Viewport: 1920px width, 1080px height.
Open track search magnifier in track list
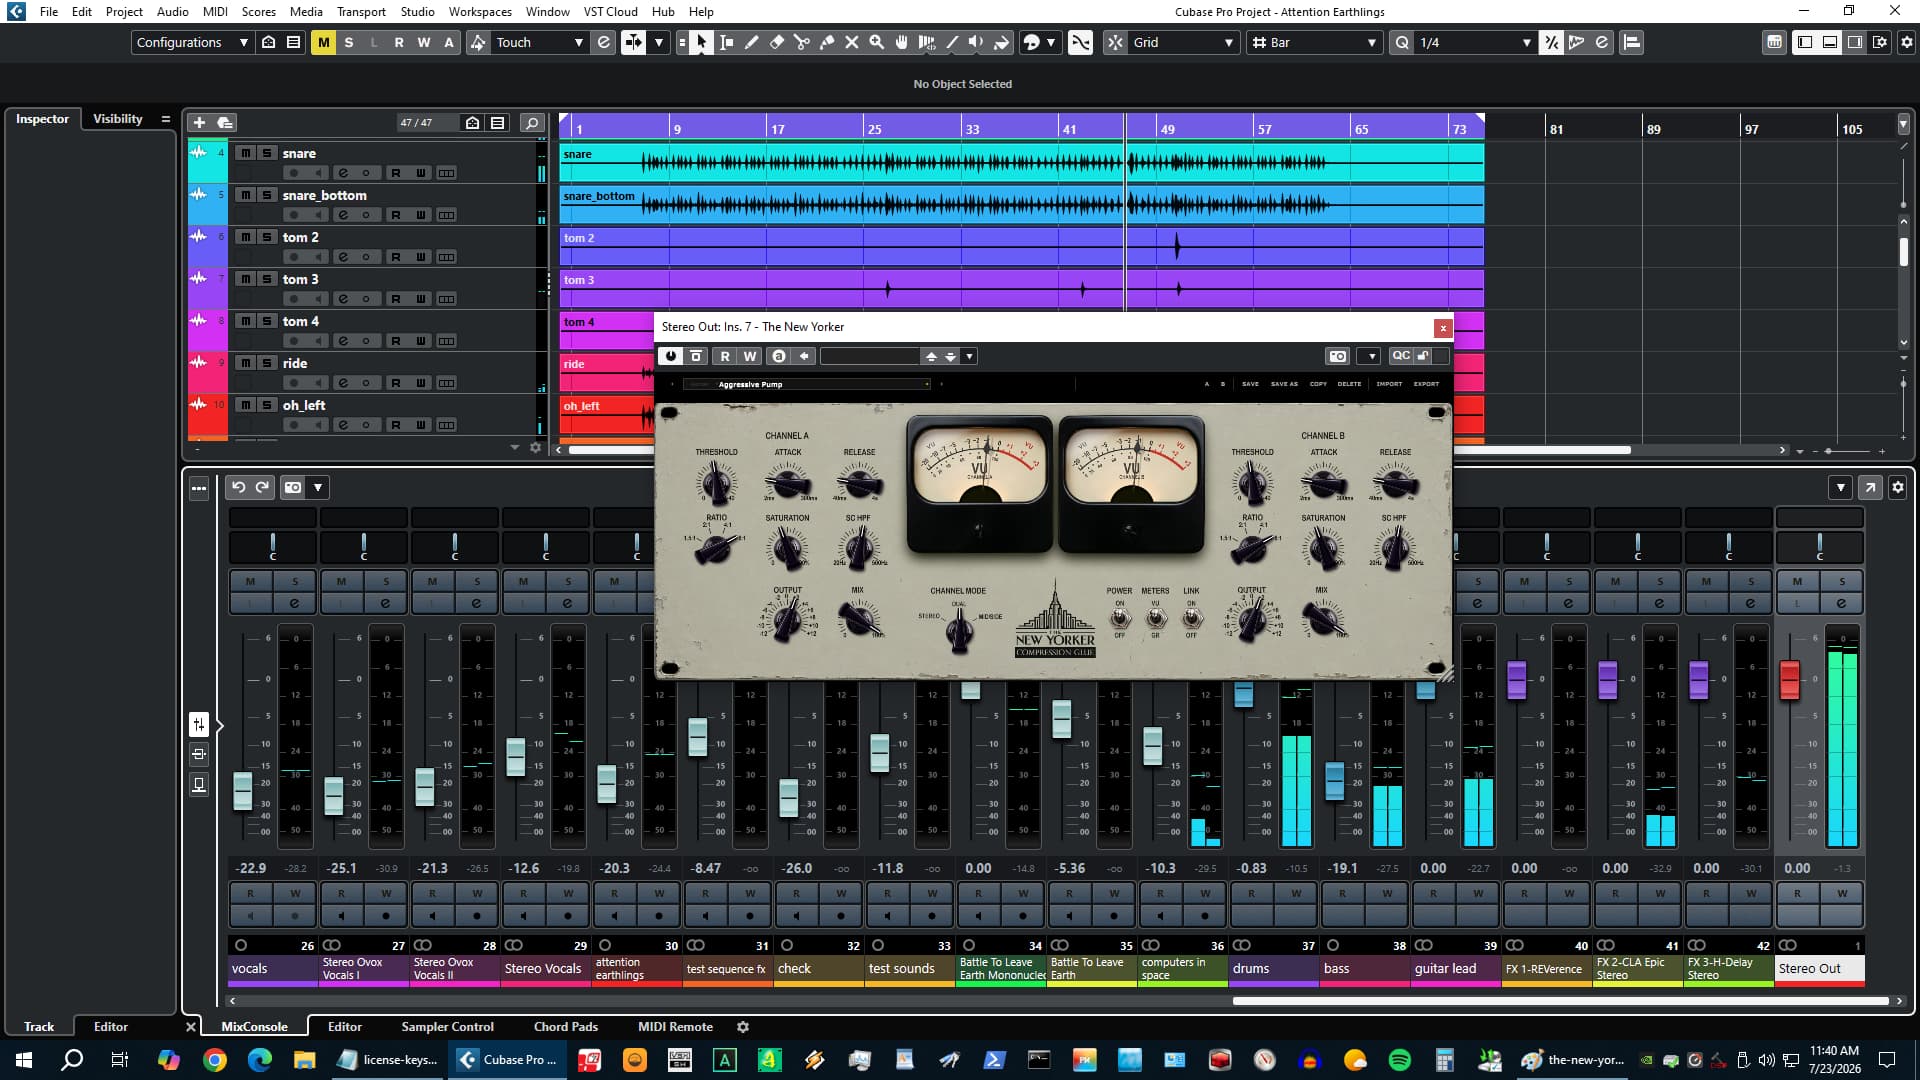coord(532,122)
